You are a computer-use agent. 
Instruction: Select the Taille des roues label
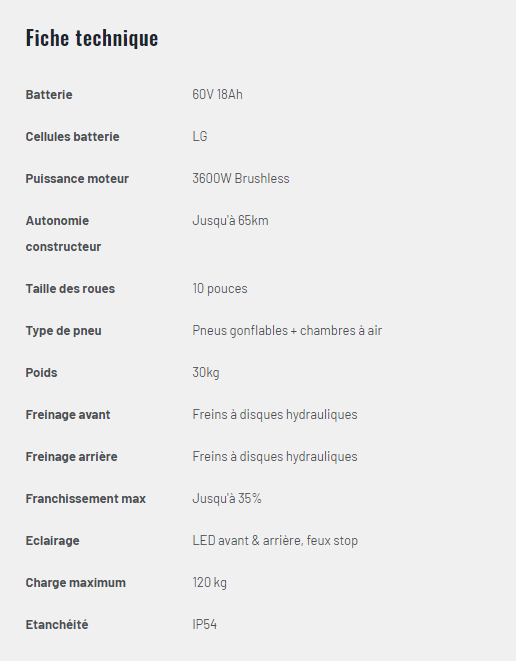[70, 289]
